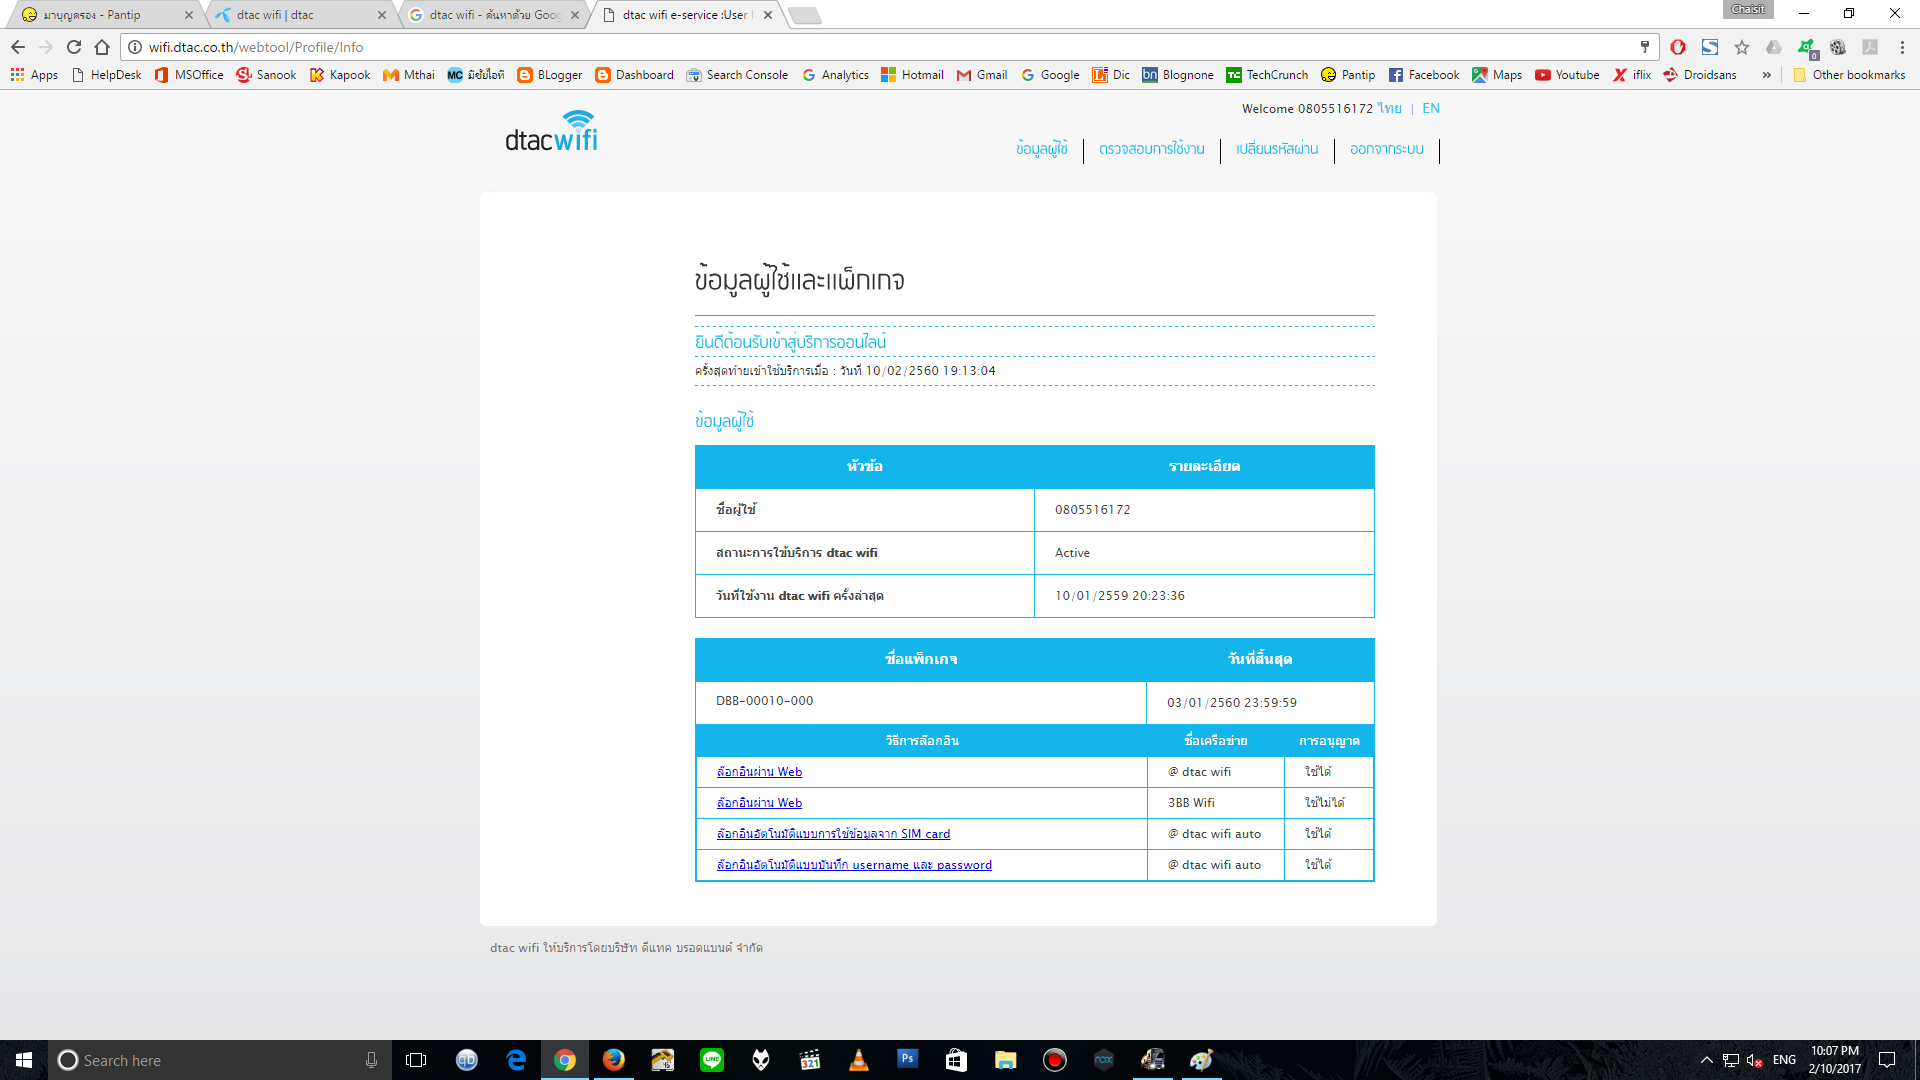
Task: Open Other bookmarks folder
Action: 1849,75
